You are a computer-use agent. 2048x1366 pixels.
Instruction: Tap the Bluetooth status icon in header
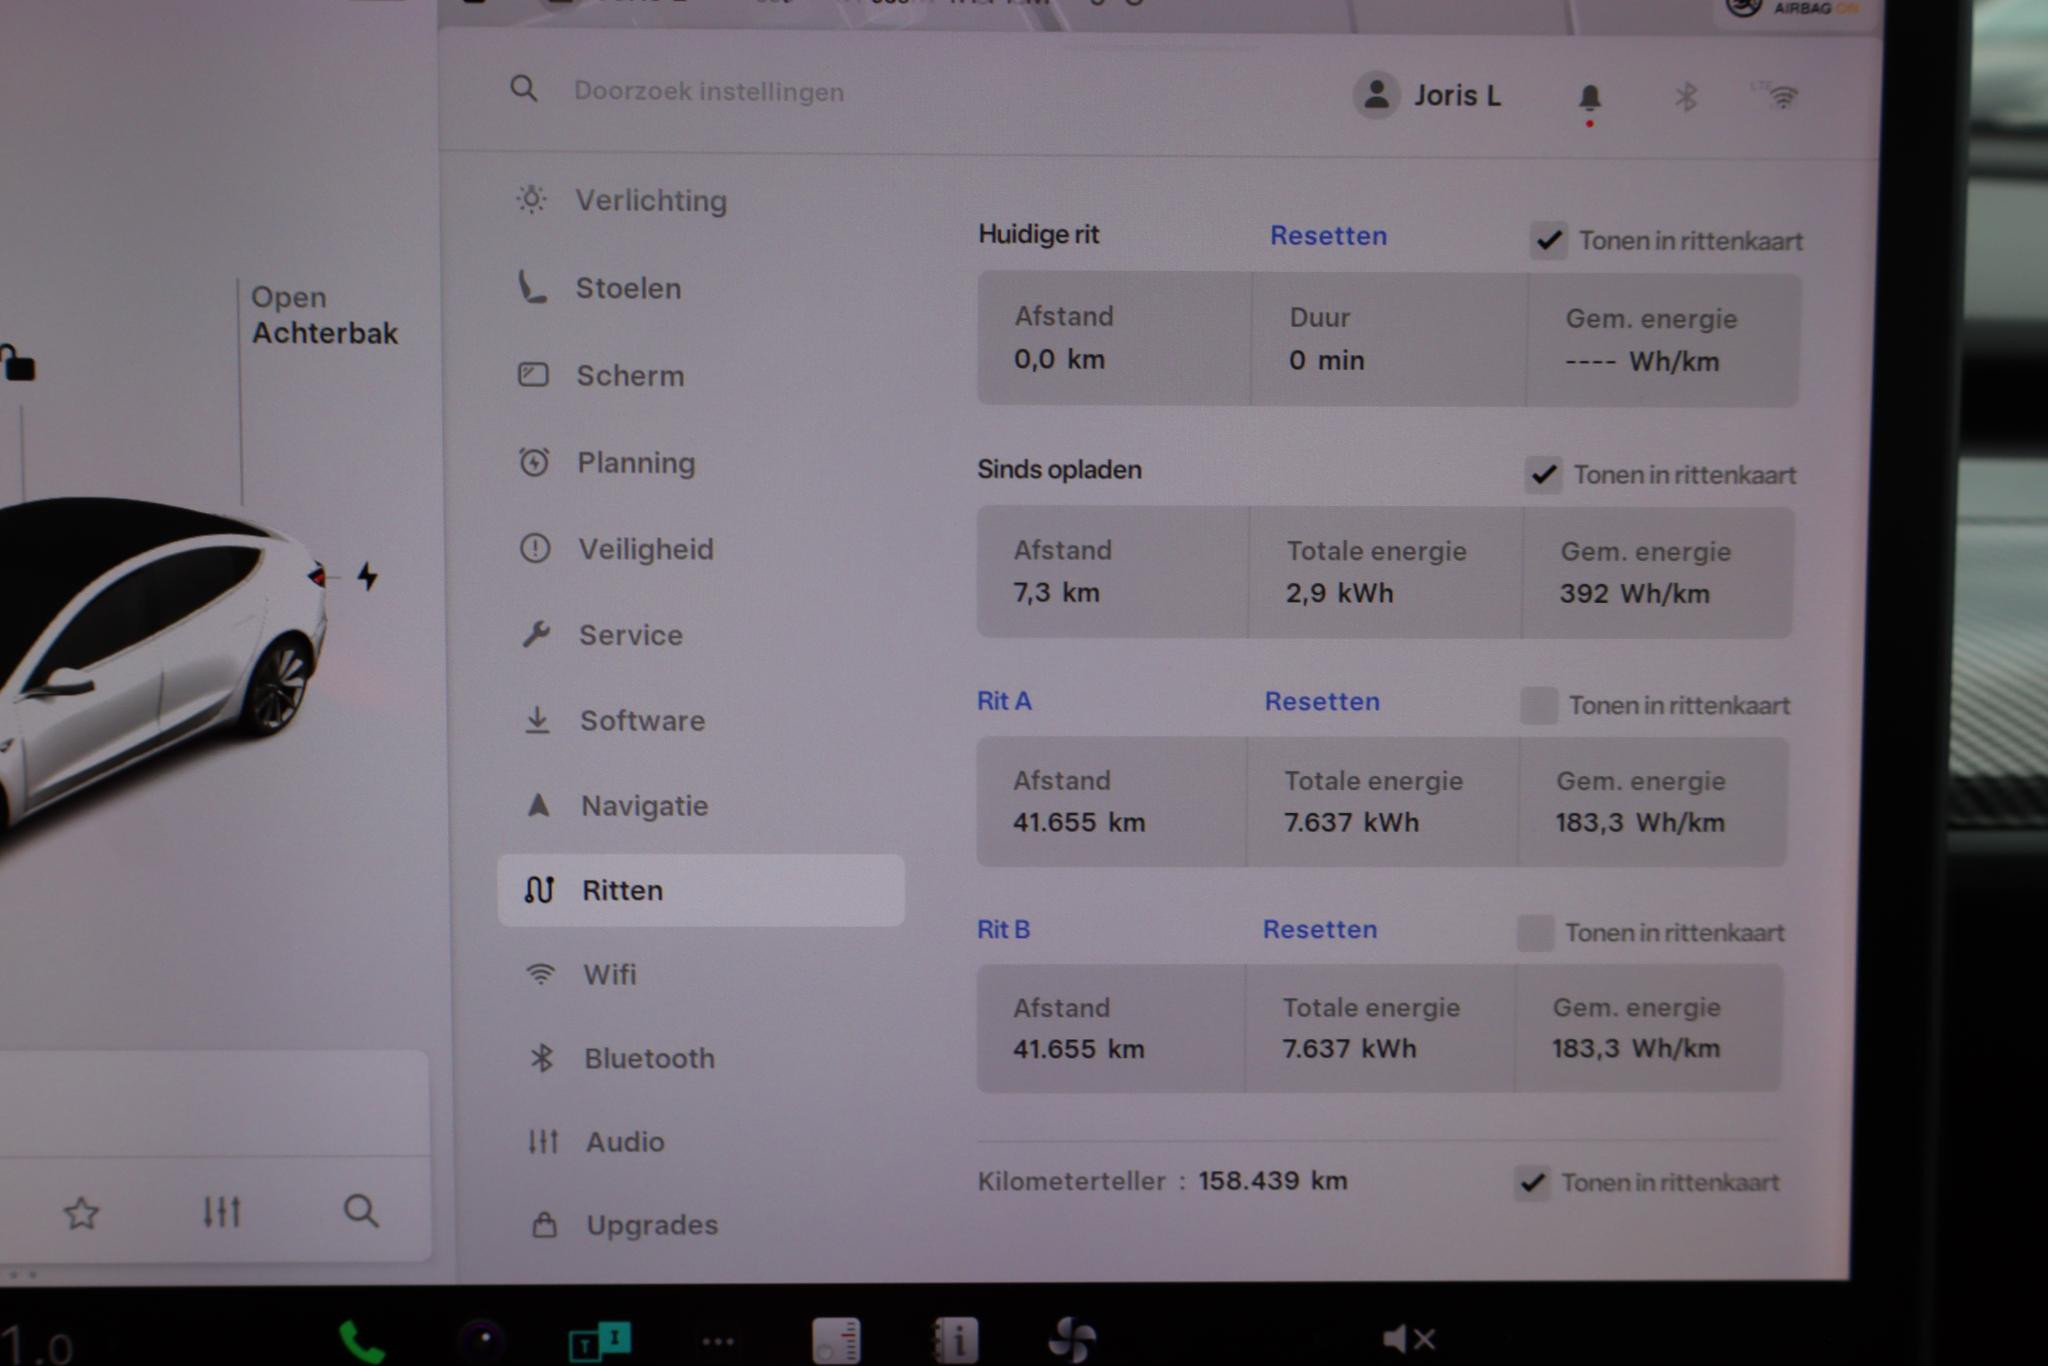1686,97
